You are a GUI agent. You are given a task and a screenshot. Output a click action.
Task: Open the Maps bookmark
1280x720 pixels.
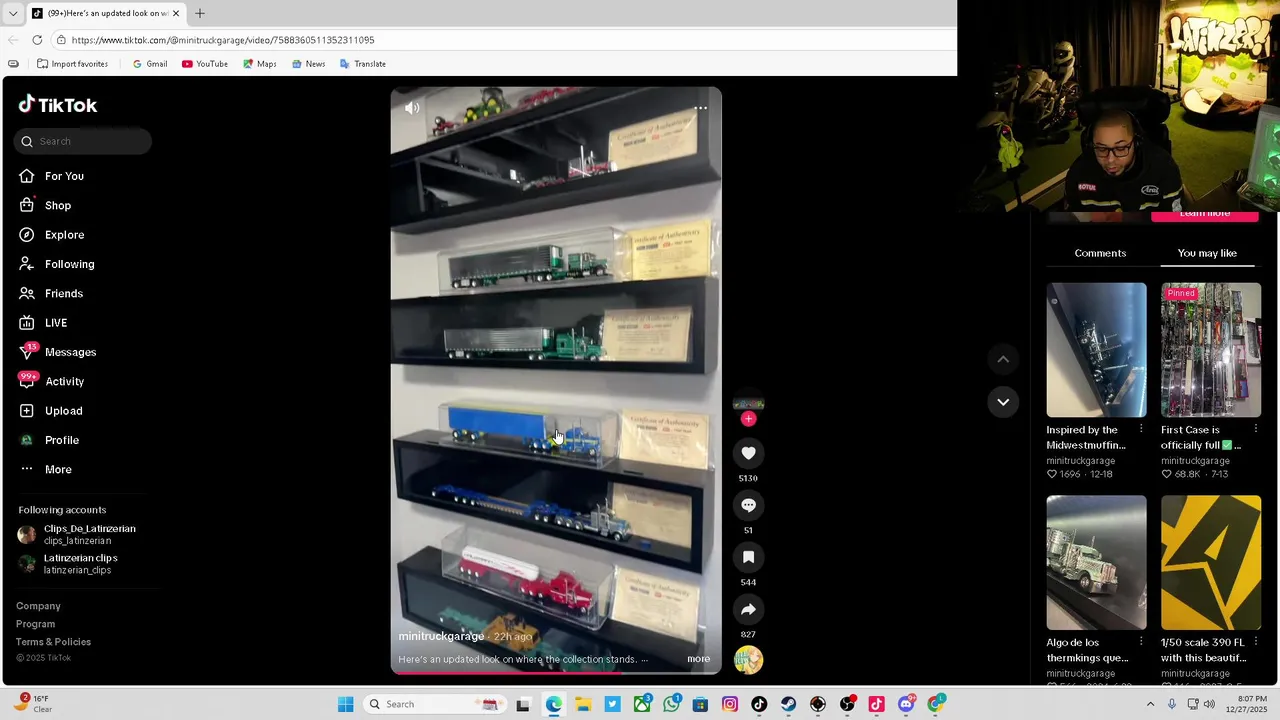coord(260,64)
